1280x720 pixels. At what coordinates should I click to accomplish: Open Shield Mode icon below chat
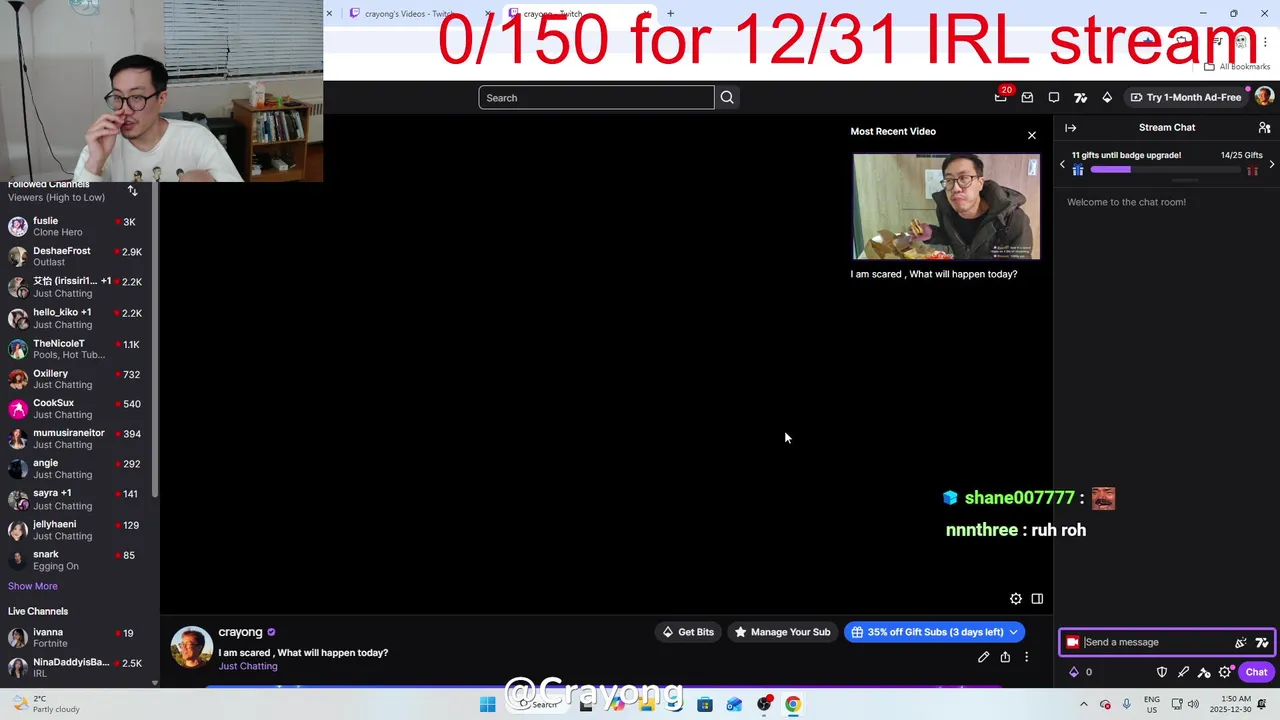tap(1162, 672)
